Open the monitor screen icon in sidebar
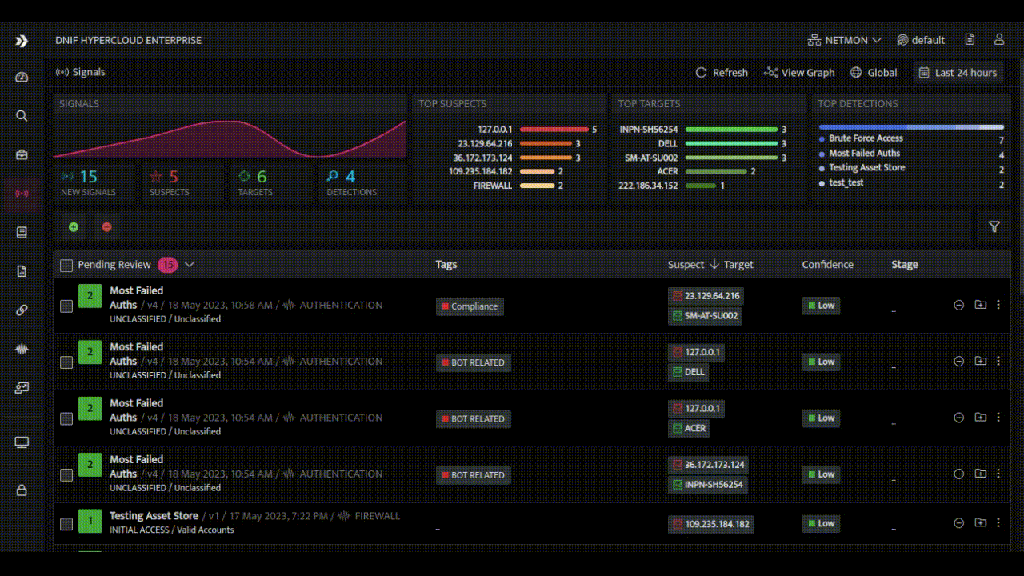Image resolution: width=1024 pixels, height=576 pixels. [x=22, y=443]
